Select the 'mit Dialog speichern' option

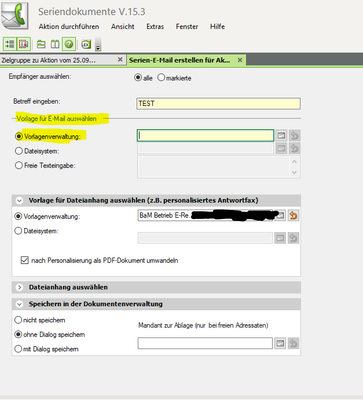pyautogui.click(x=18, y=349)
